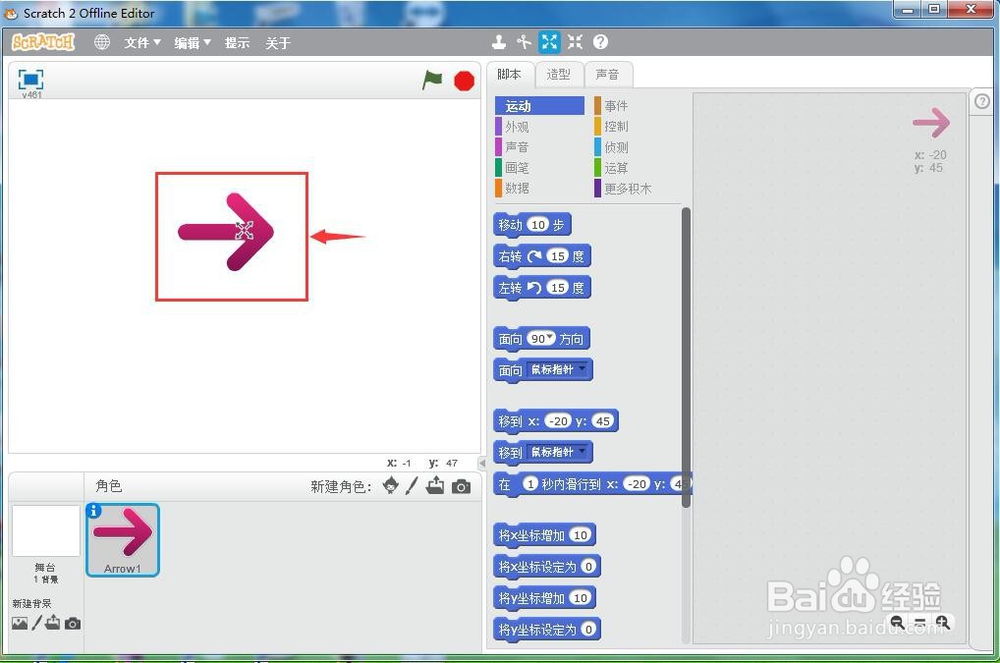Create new backdrop from camera
Screen dimensions: 1000x663
pos(73,623)
